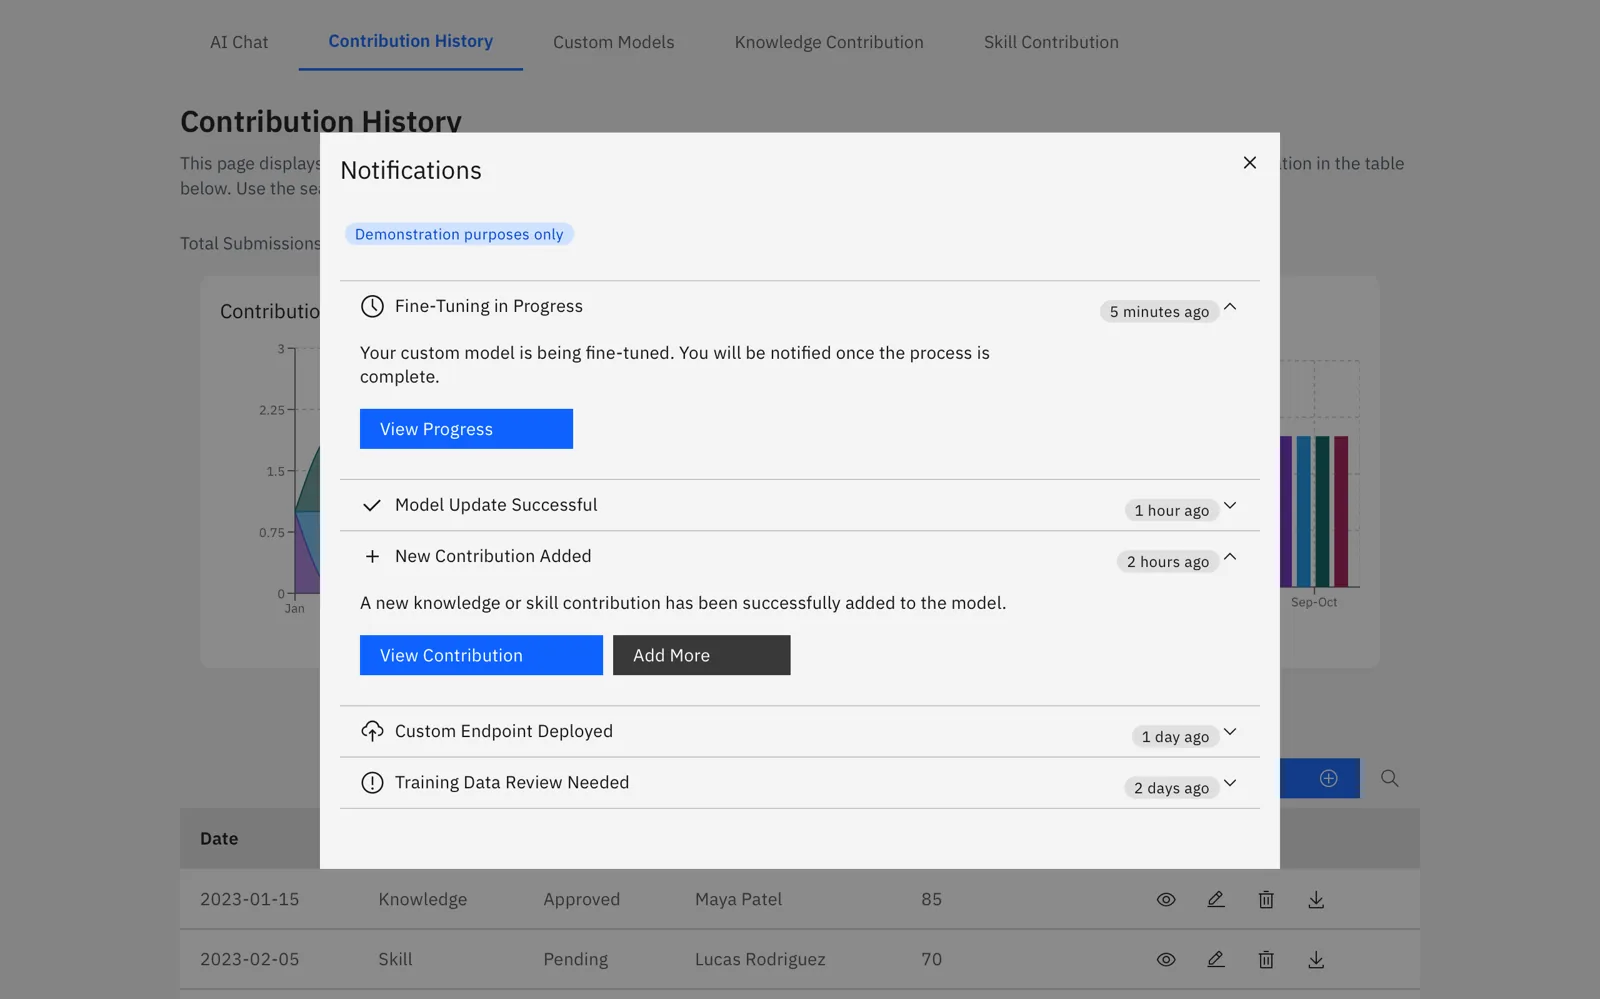Click the Date column header
This screenshot has height=999, width=1600.
(x=219, y=839)
